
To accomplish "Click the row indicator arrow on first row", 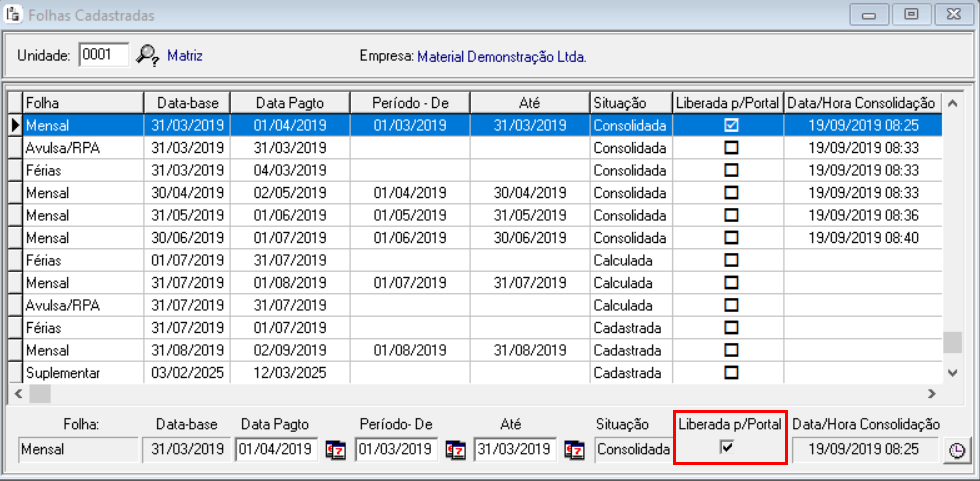I will click(15, 125).
